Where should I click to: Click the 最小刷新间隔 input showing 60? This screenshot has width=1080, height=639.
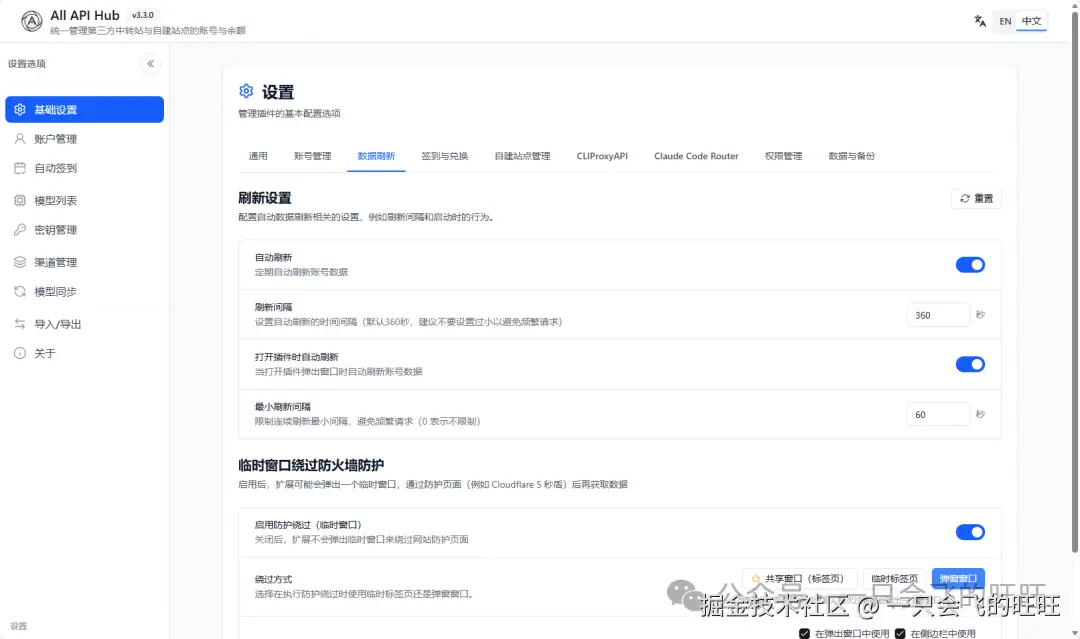(938, 415)
